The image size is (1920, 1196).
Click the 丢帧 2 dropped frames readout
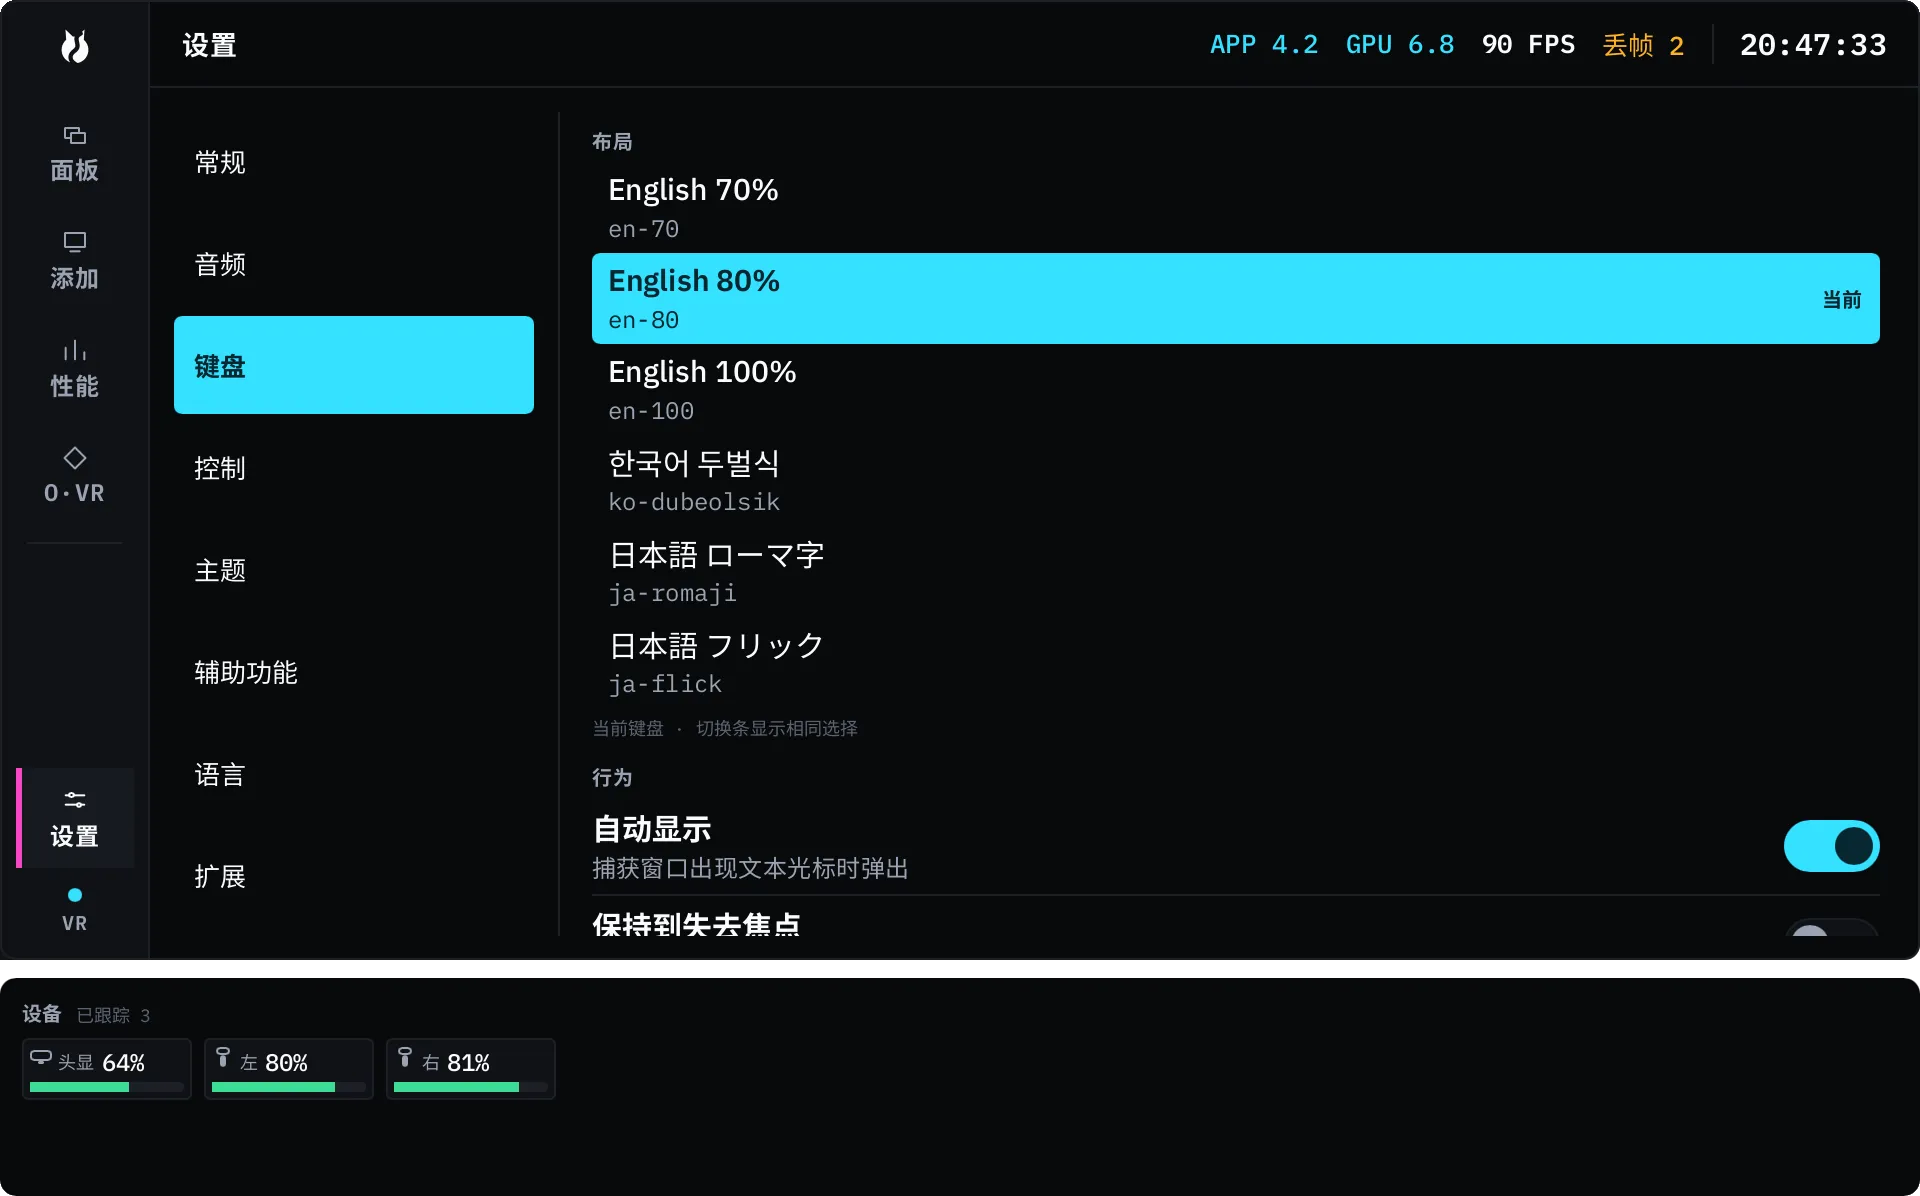(x=1643, y=45)
